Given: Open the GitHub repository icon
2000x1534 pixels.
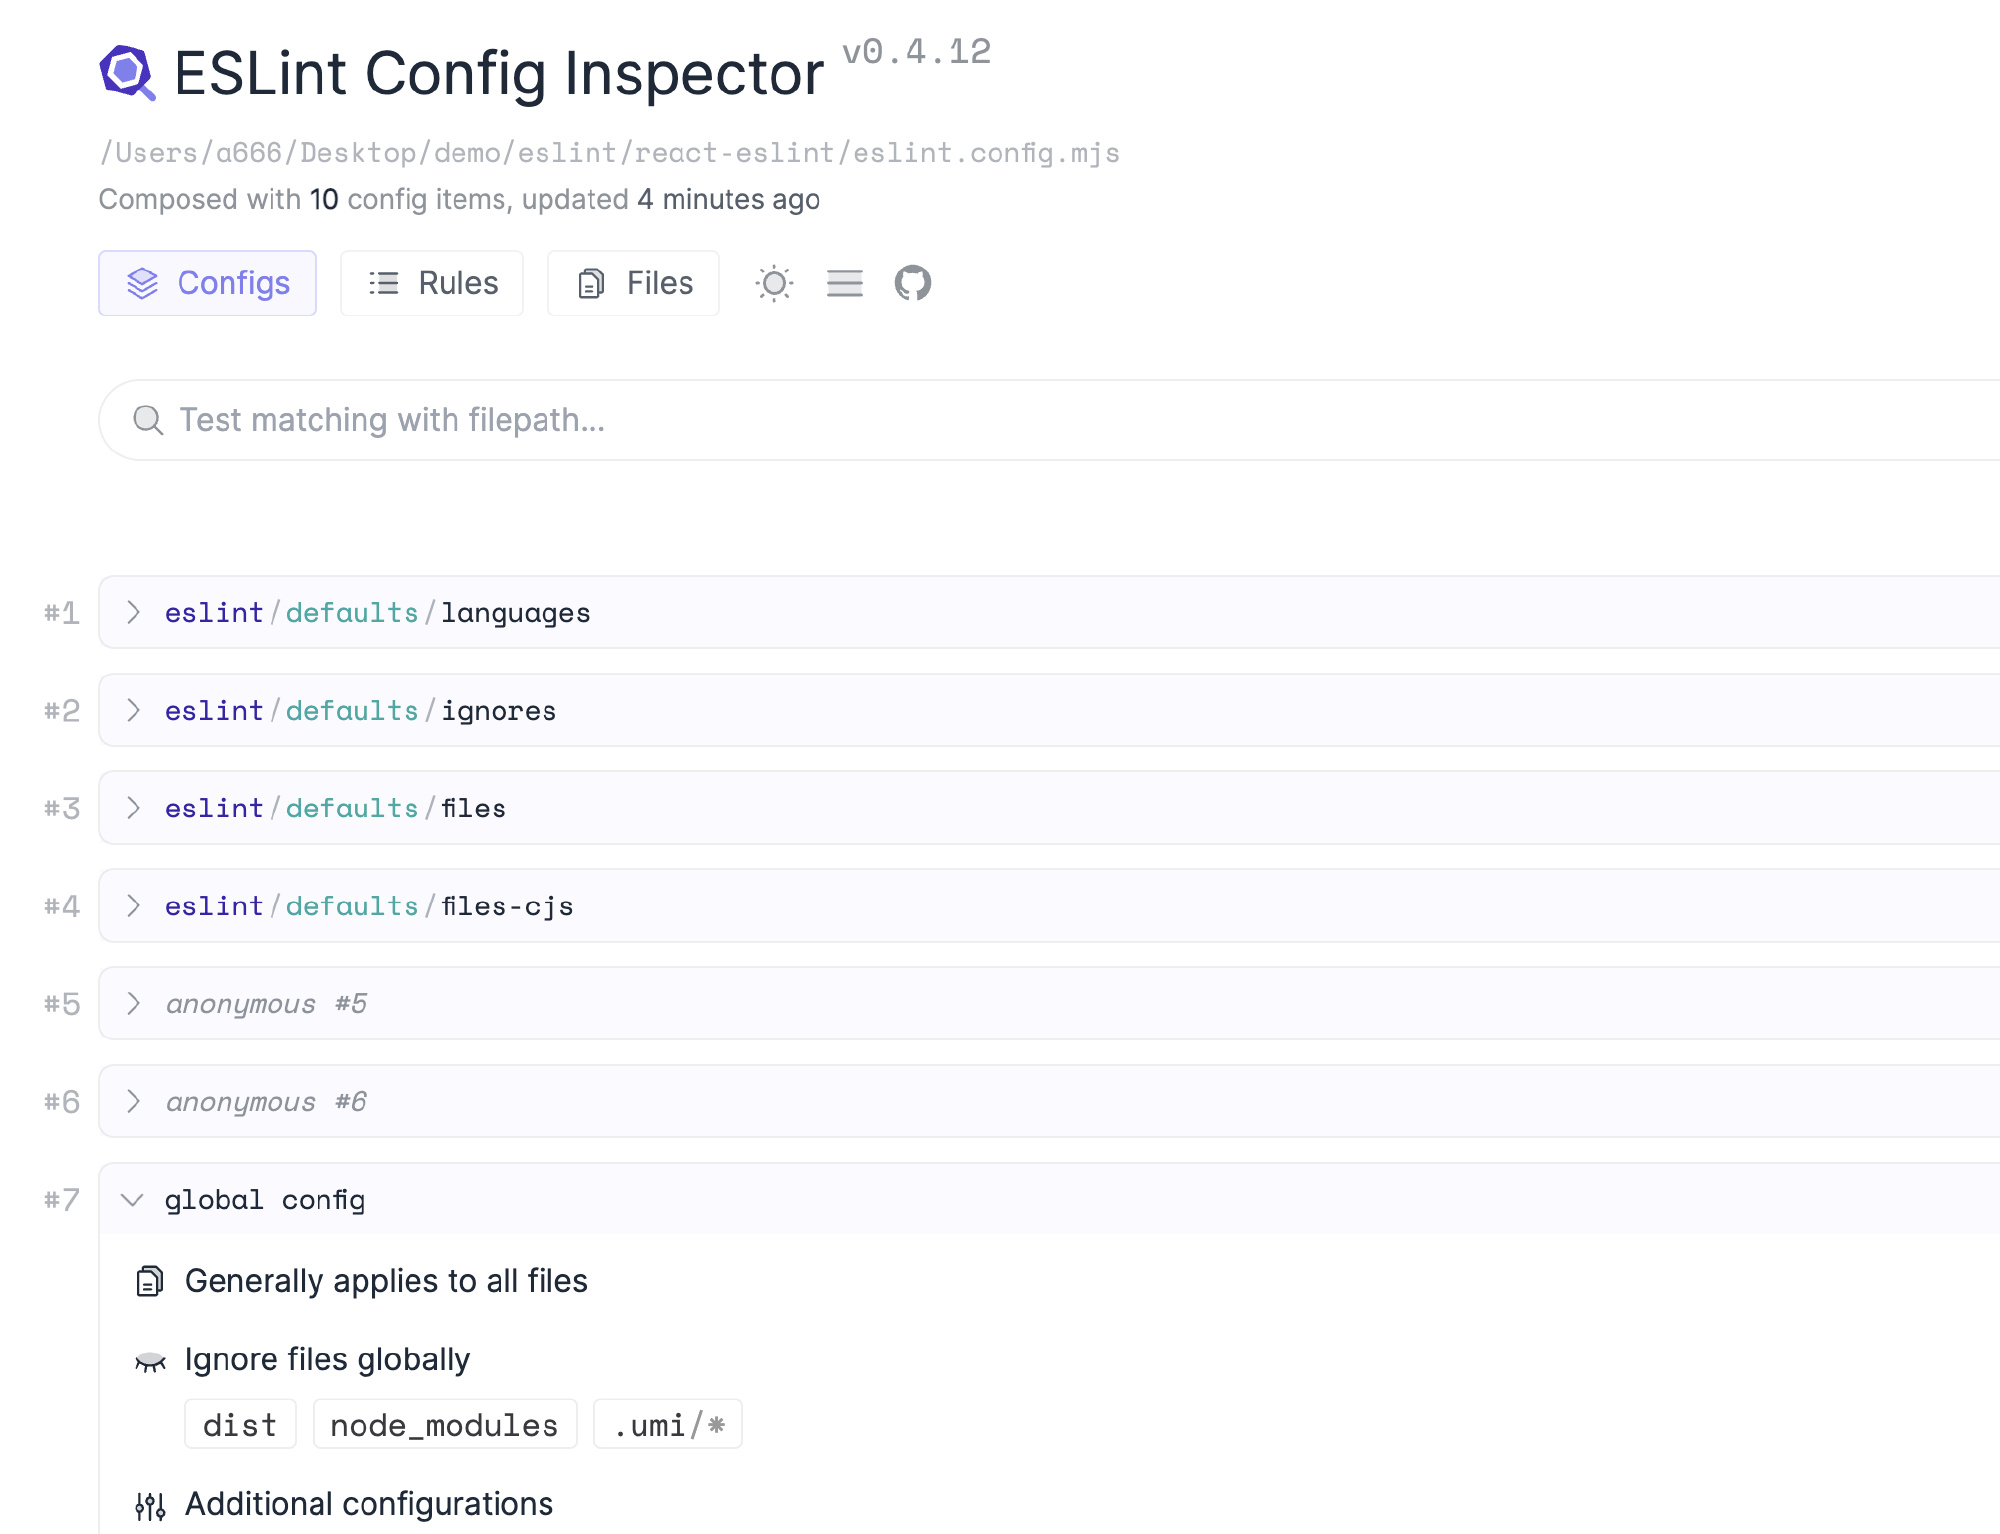Looking at the screenshot, I should pos(913,283).
